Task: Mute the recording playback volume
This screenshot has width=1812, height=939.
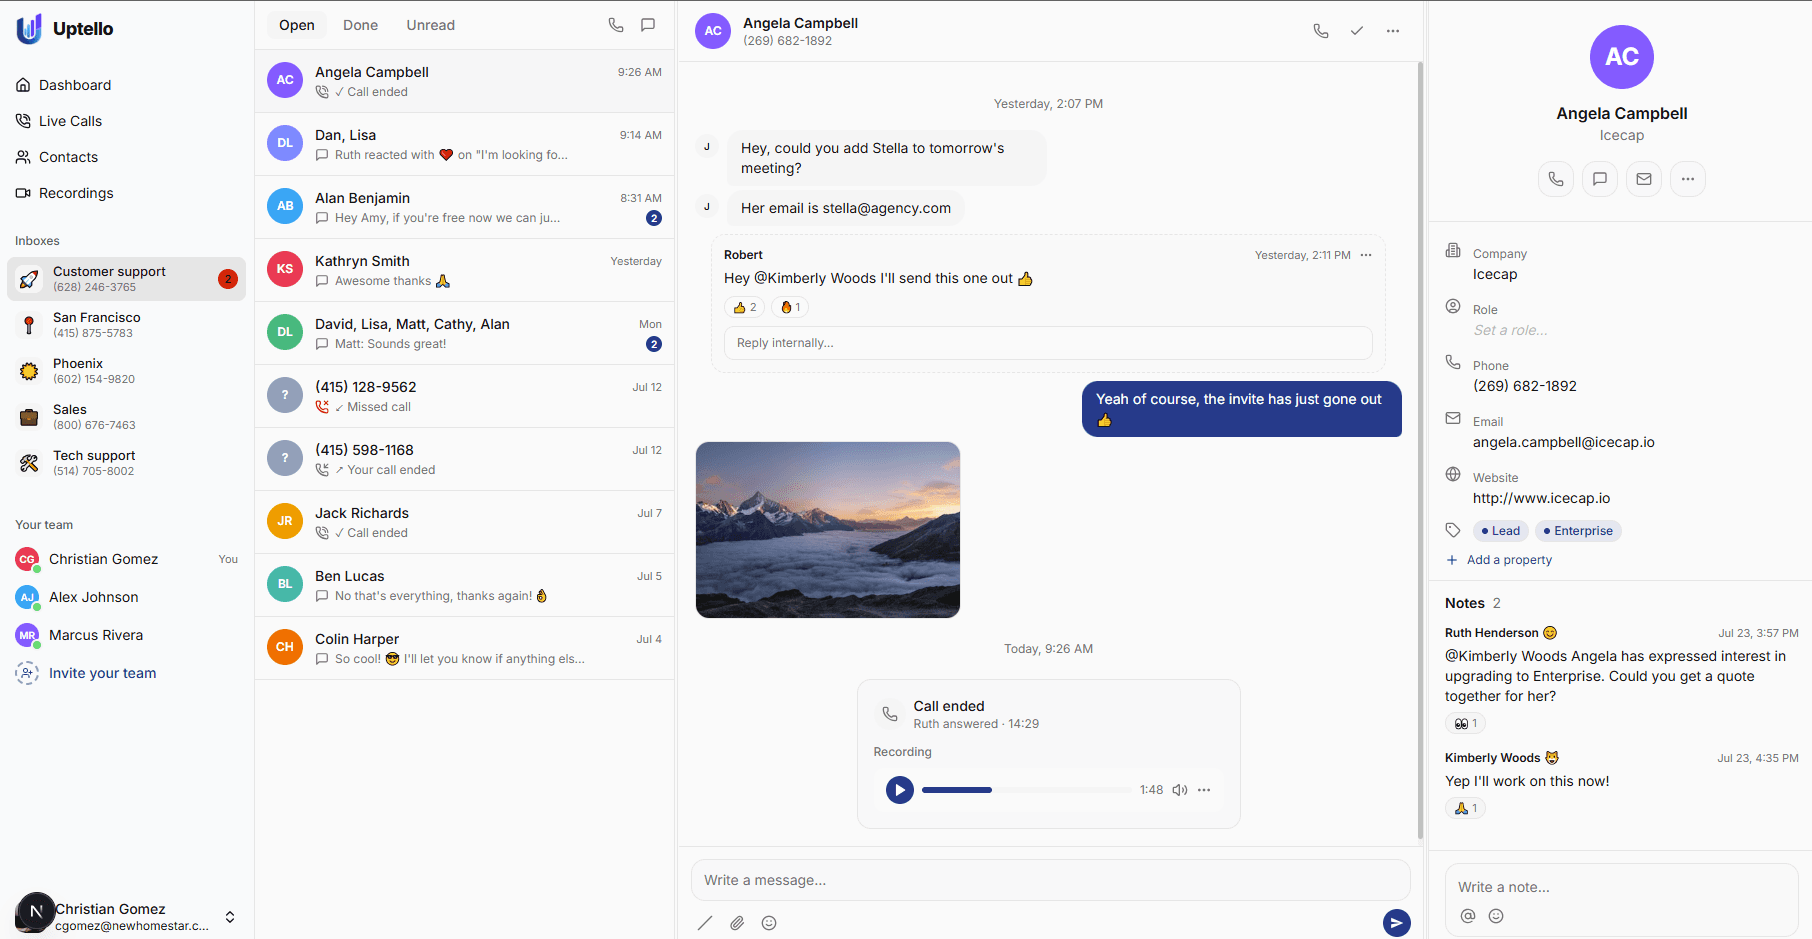Action: click(1179, 789)
